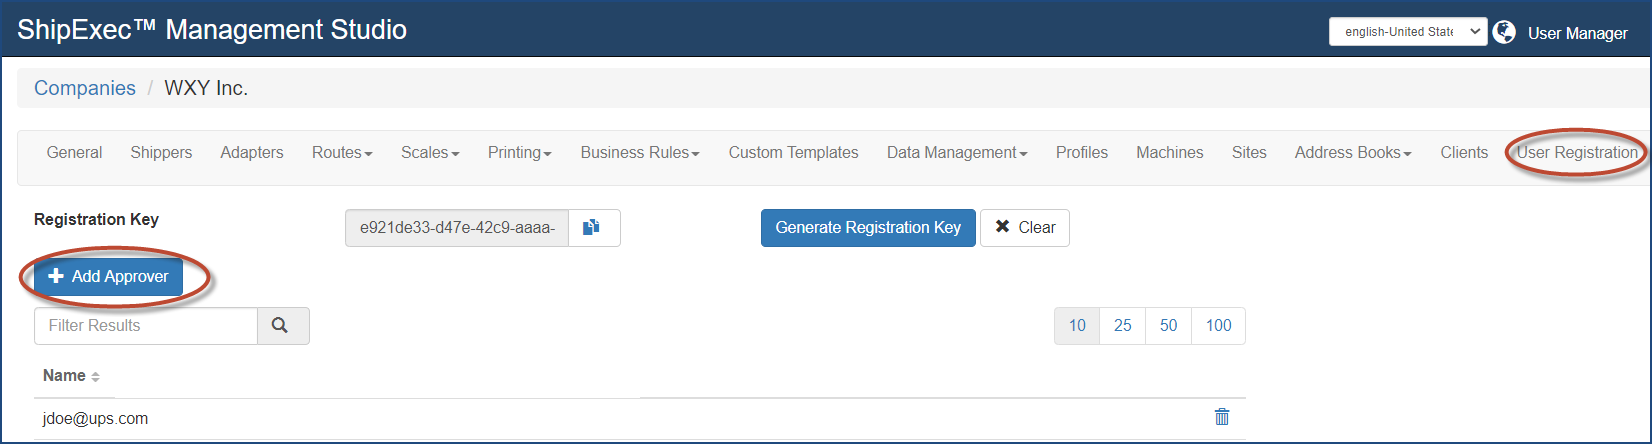1652x444 pixels.
Task: Open the language selection dropdown
Action: [x=1408, y=32]
